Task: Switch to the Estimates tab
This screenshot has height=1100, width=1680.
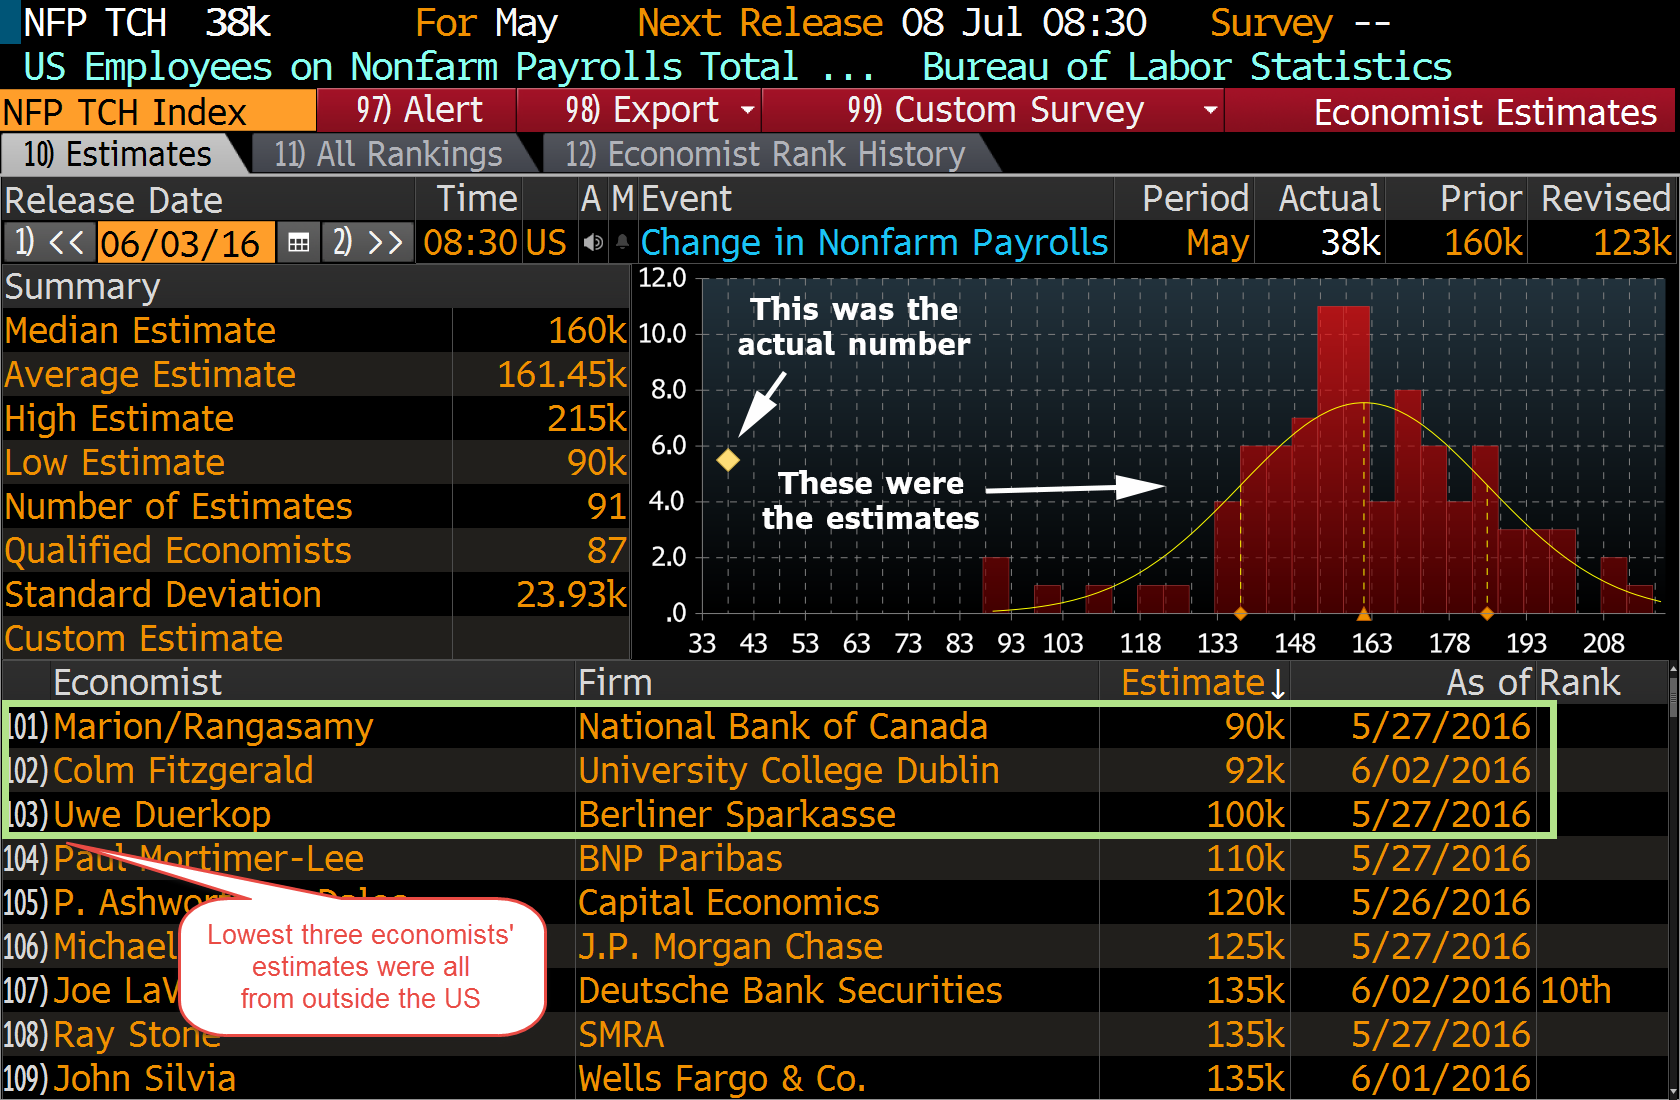Action: click(x=118, y=155)
